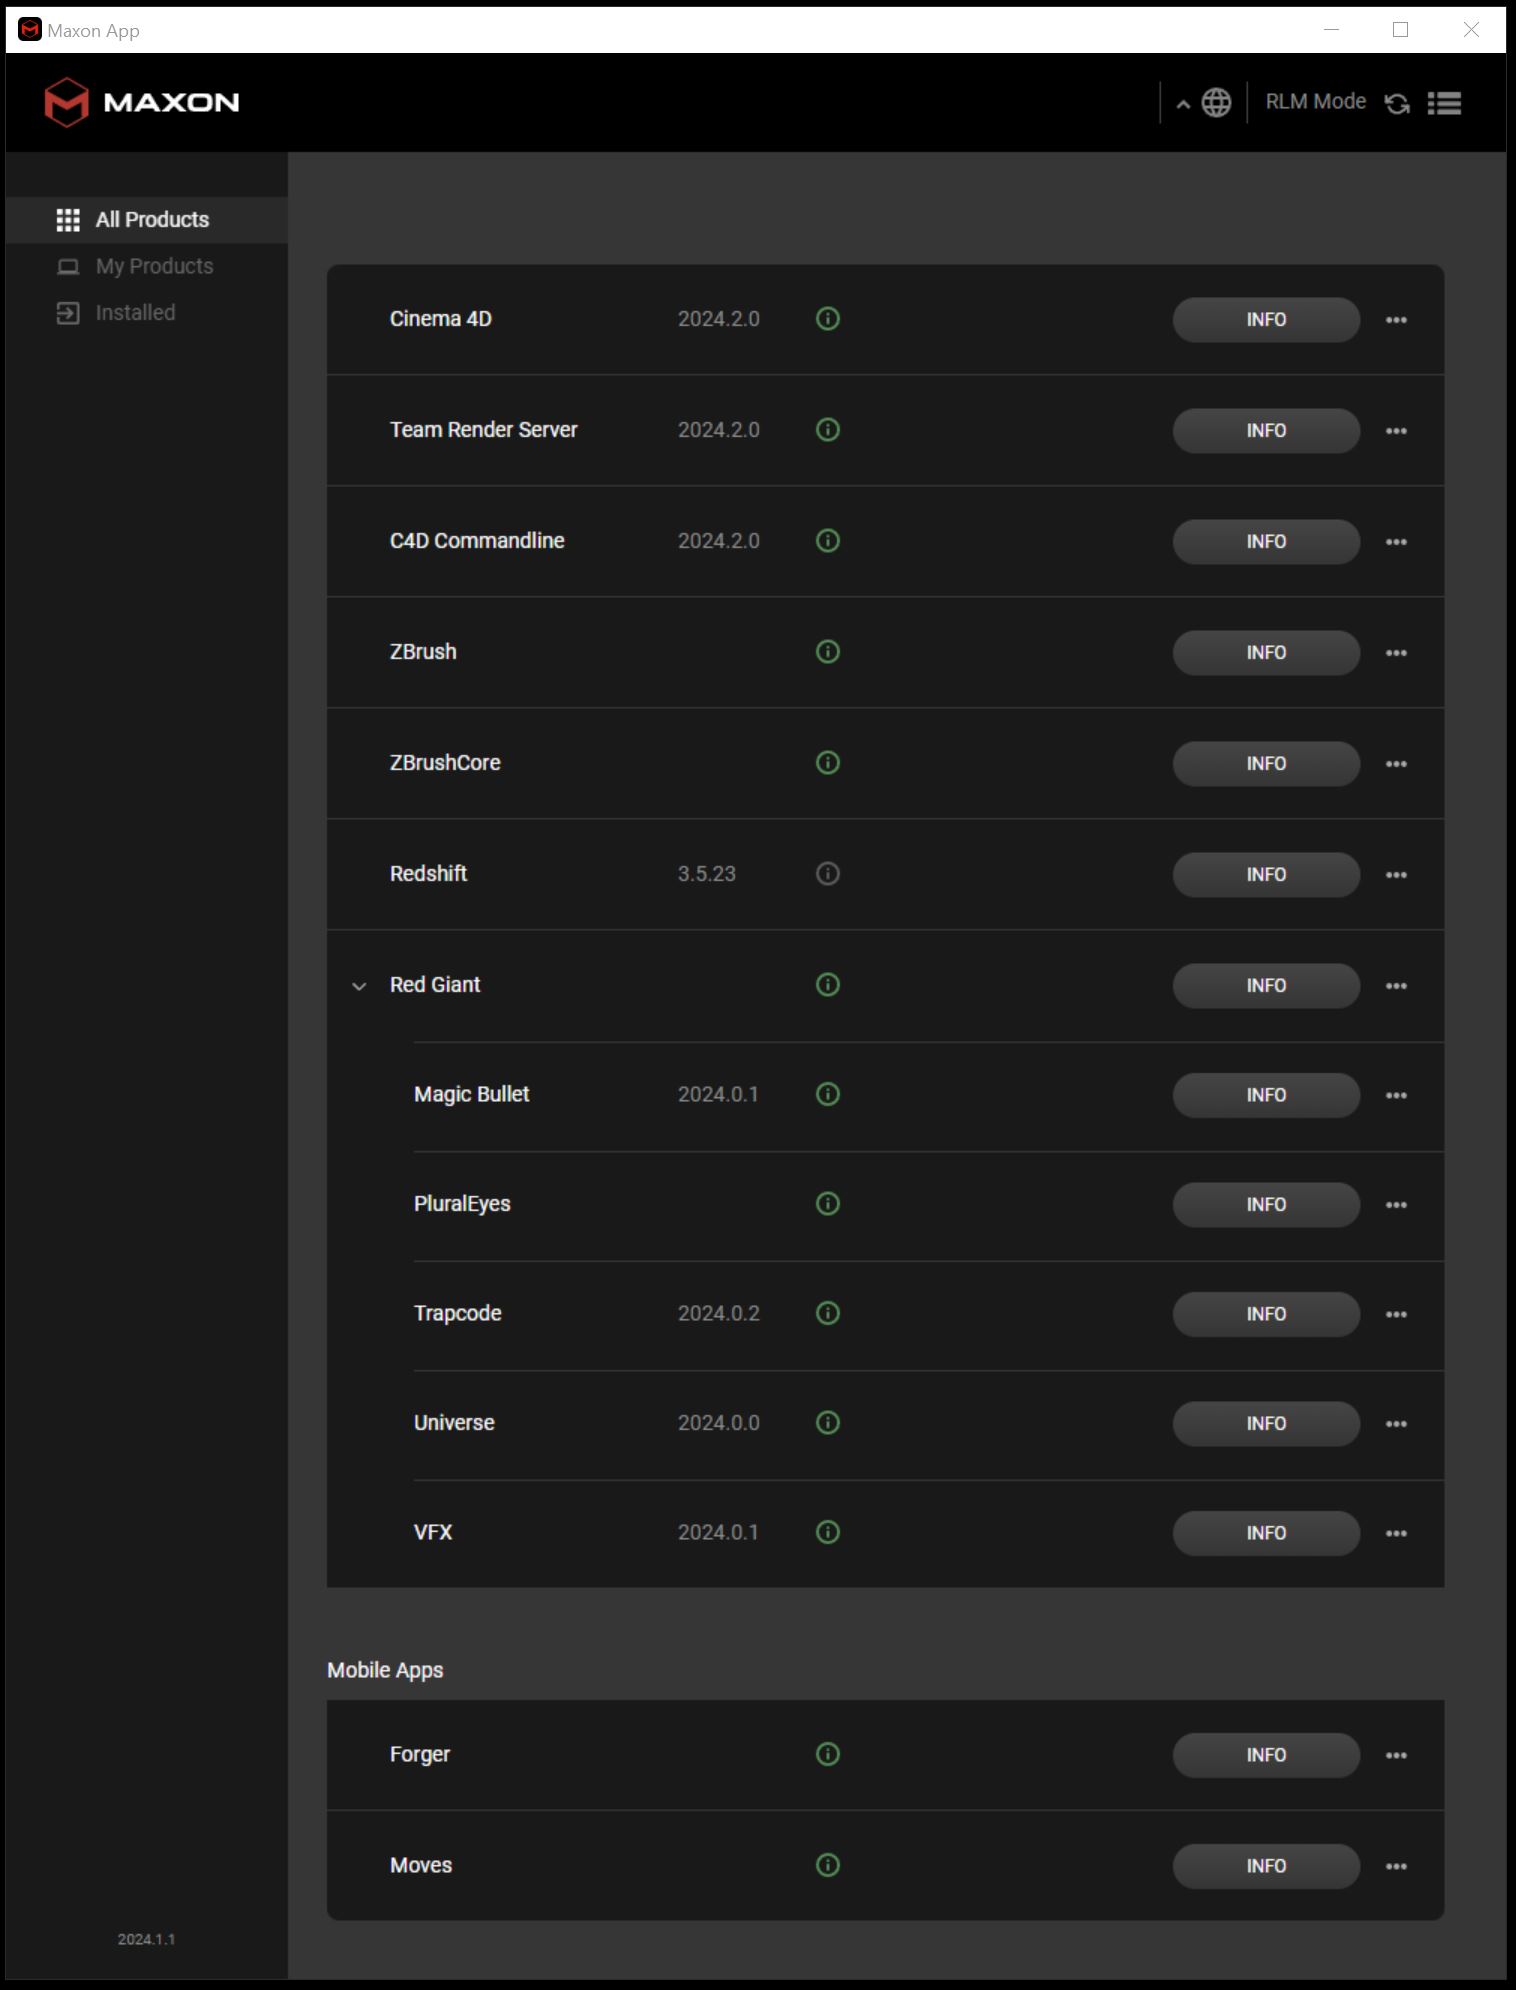1516x1990 pixels.
Task: Click the INFO button for Magic Bullet
Action: click(x=1266, y=1095)
